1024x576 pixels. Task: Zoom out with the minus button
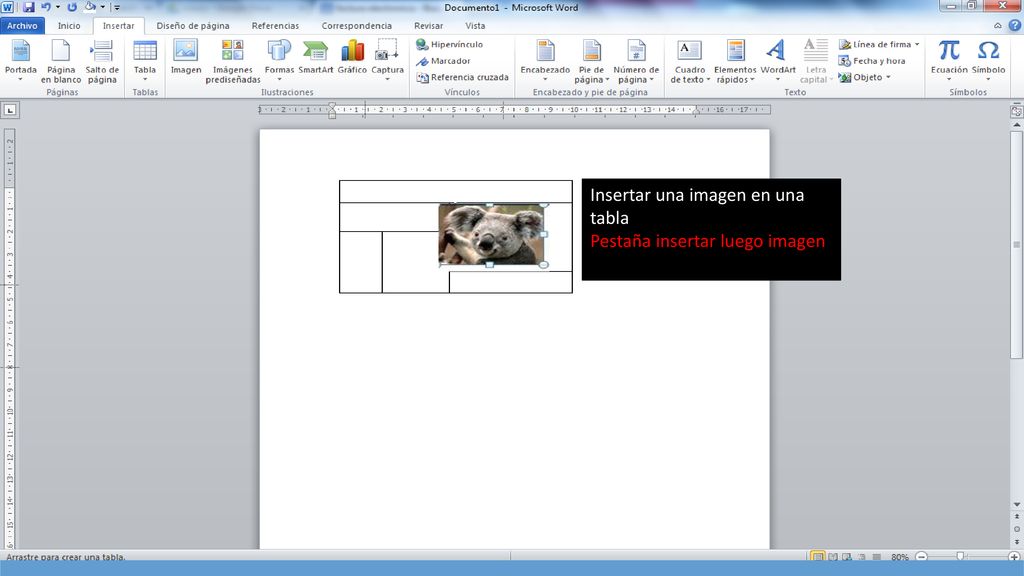(x=921, y=557)
